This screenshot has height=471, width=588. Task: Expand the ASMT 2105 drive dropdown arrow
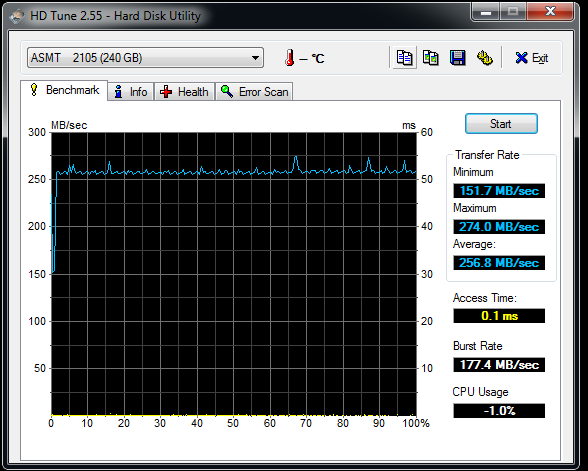[255, 58]
